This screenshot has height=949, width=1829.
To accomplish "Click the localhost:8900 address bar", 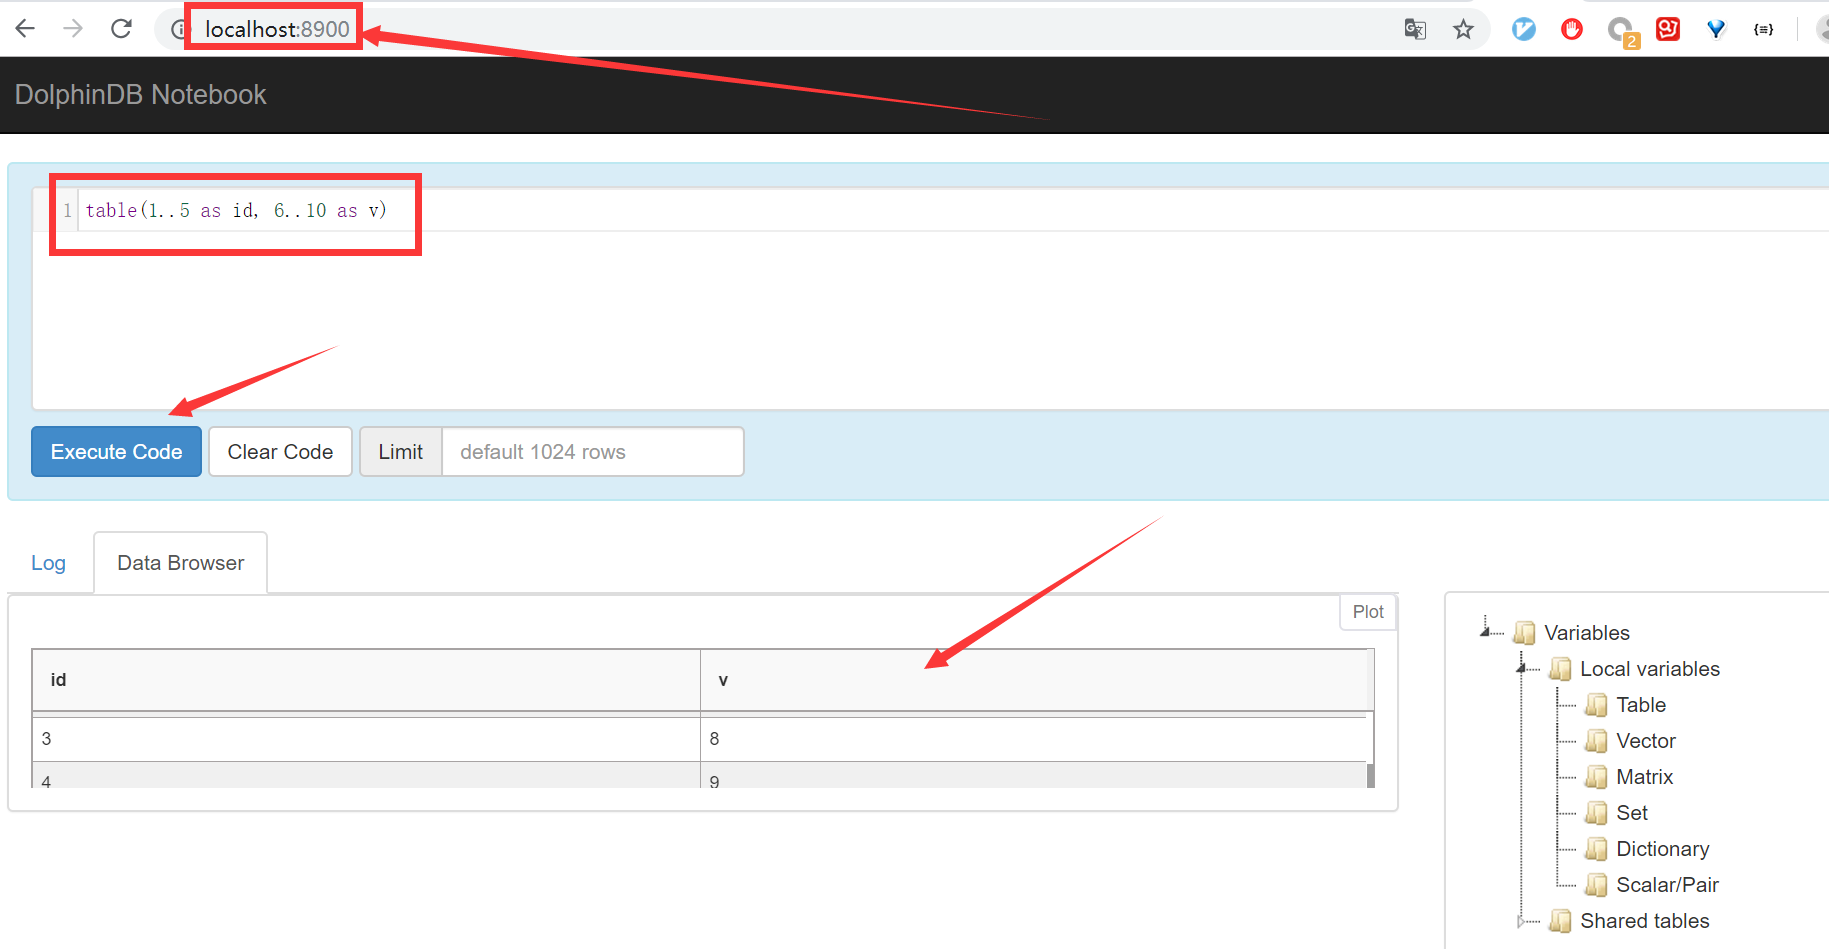I will (278, 29).
